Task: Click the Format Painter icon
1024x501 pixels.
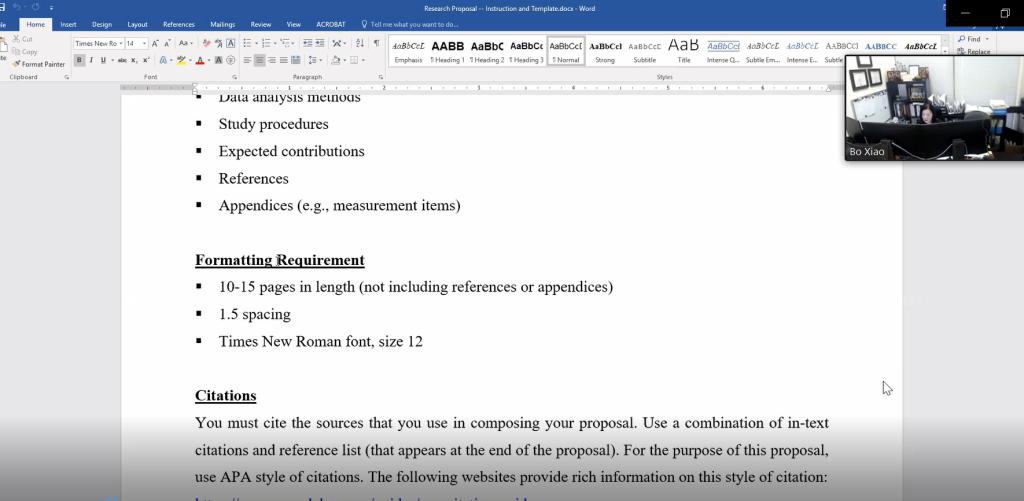Action: click(x=42, y=64)
